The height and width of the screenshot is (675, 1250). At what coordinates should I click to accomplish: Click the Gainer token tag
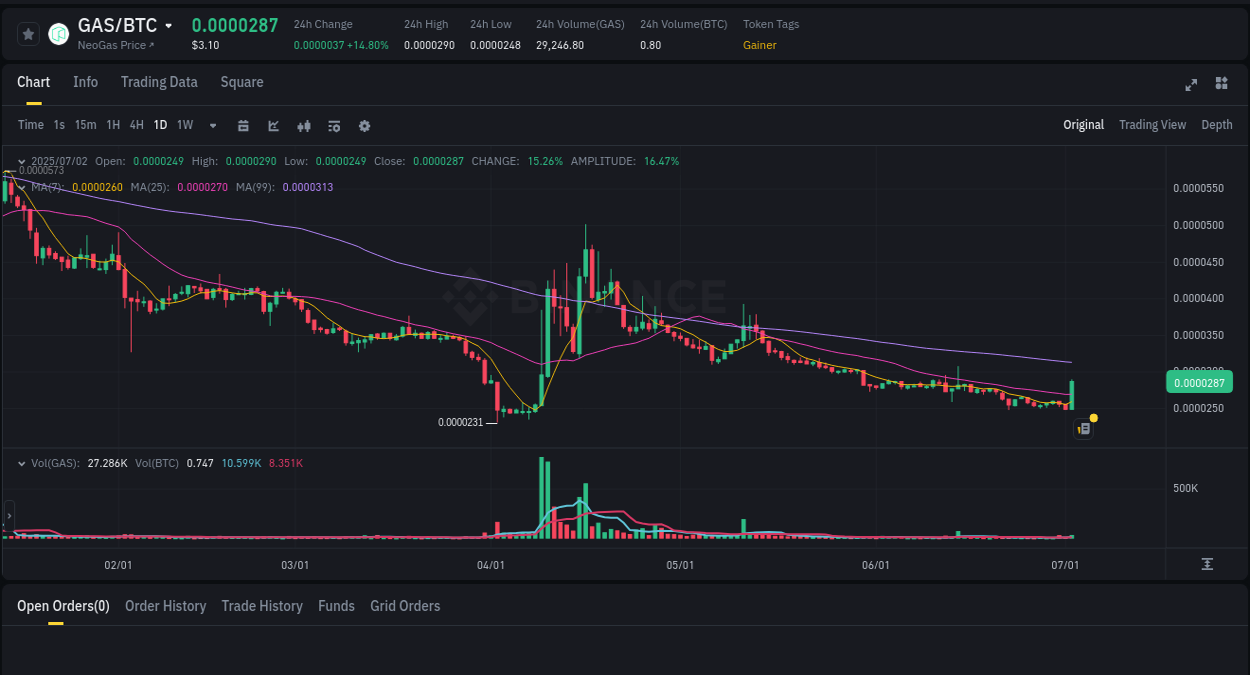(759, 45)
